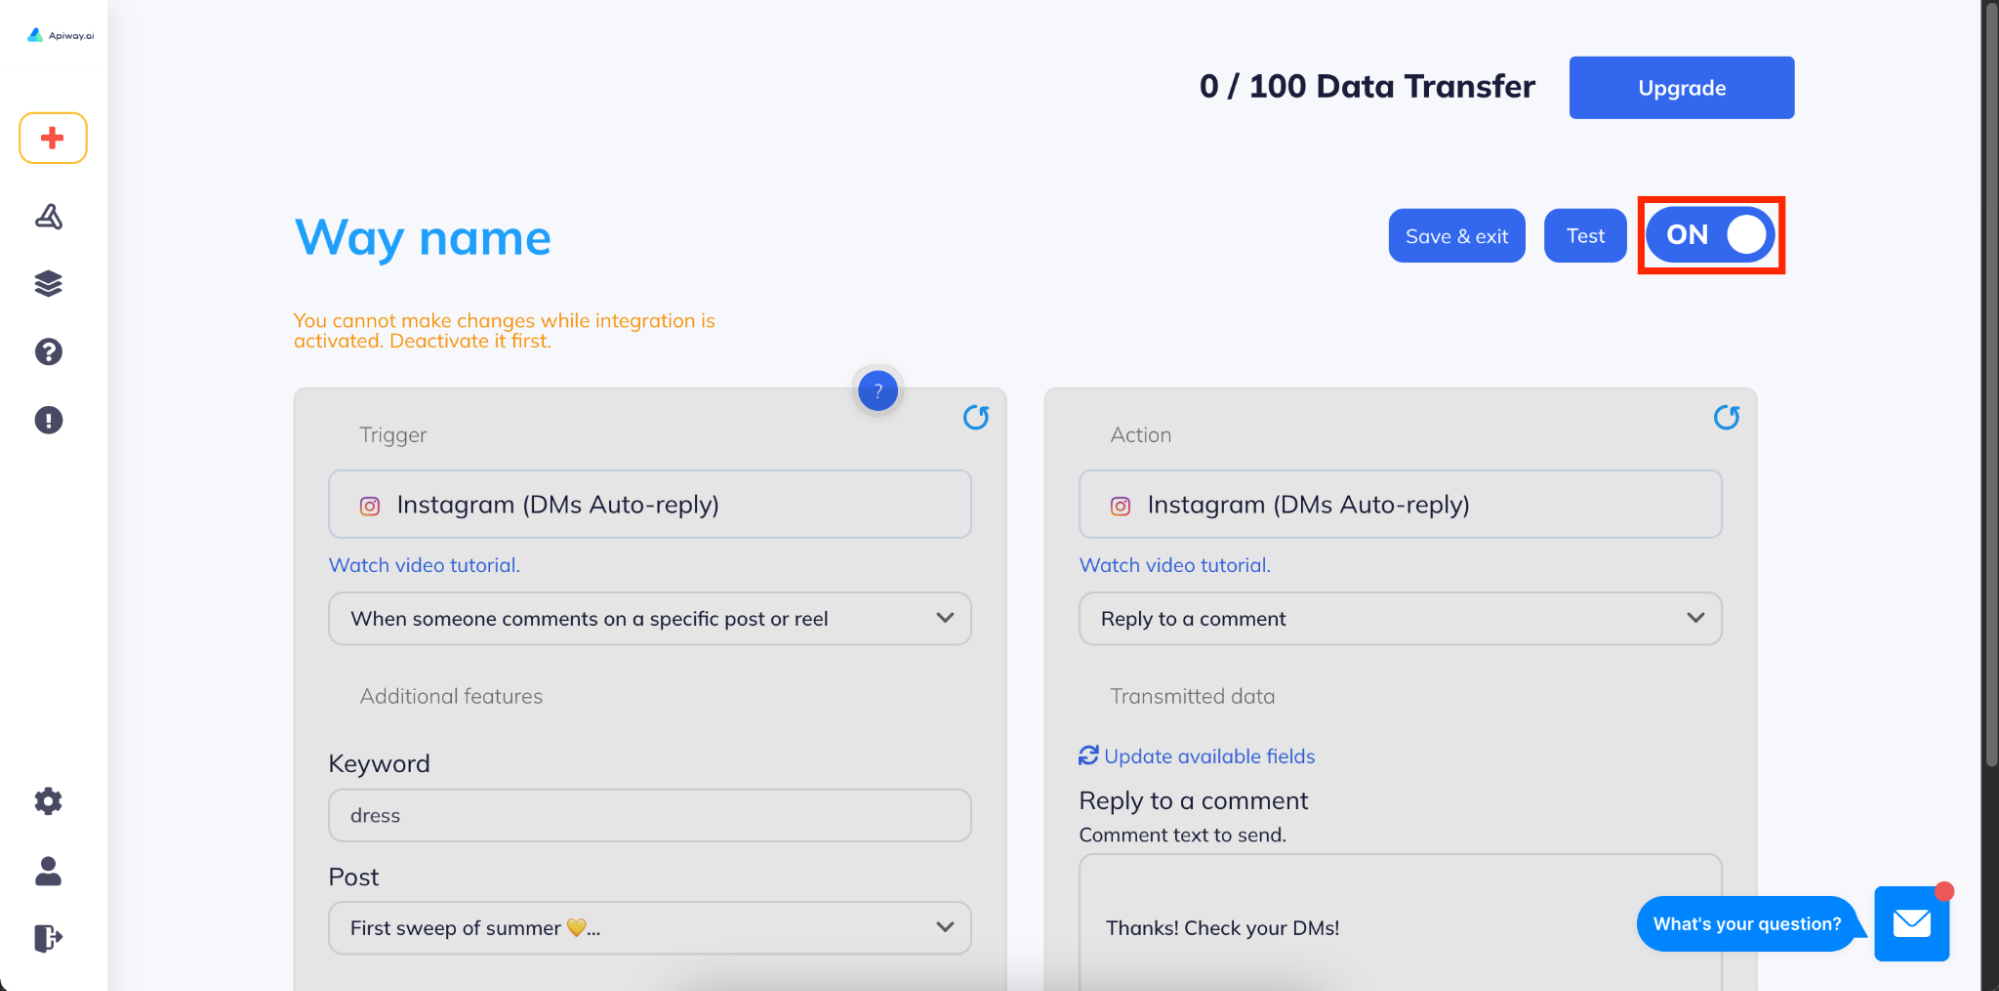Reset the Action panel with refresh icon
1999x991 pixels.
click(1727, 417)
